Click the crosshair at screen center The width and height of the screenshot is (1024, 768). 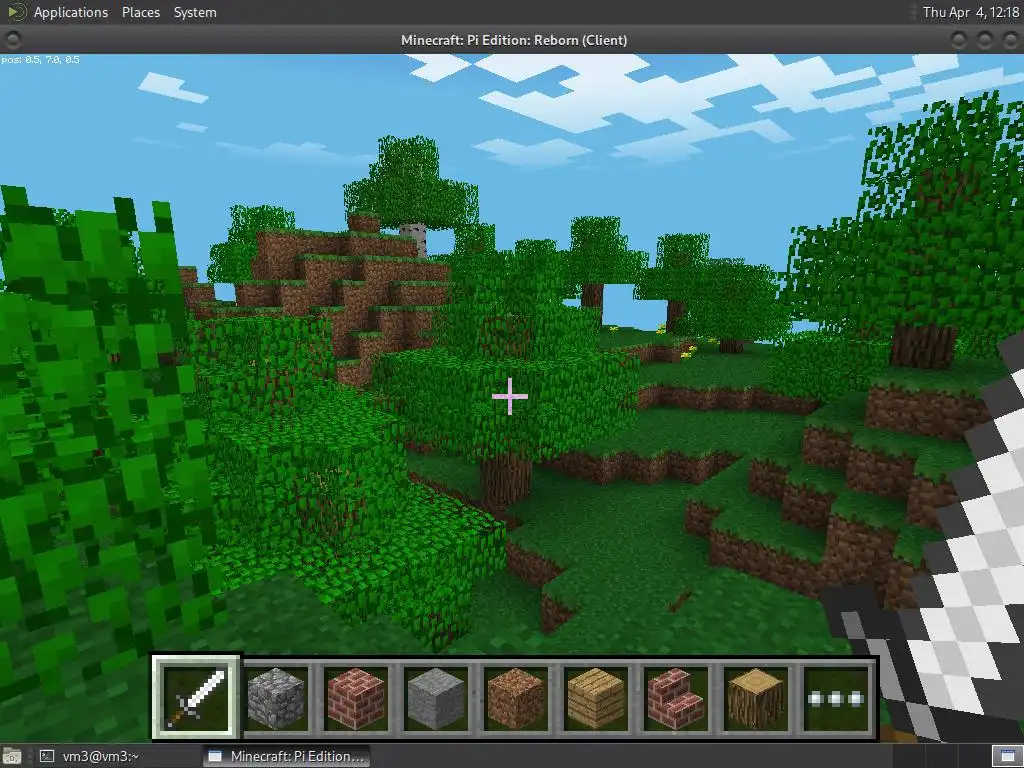[510, 396]
